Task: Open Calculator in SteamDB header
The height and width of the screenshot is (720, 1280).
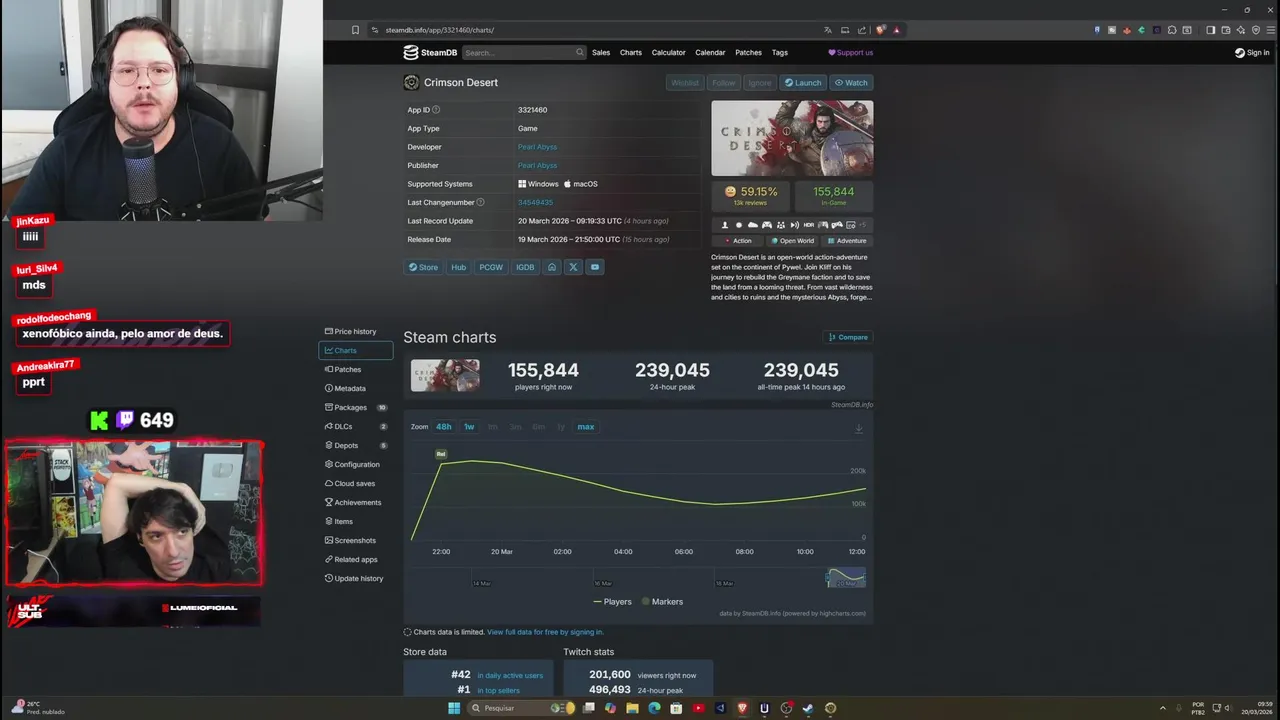Action: (669, 53)
